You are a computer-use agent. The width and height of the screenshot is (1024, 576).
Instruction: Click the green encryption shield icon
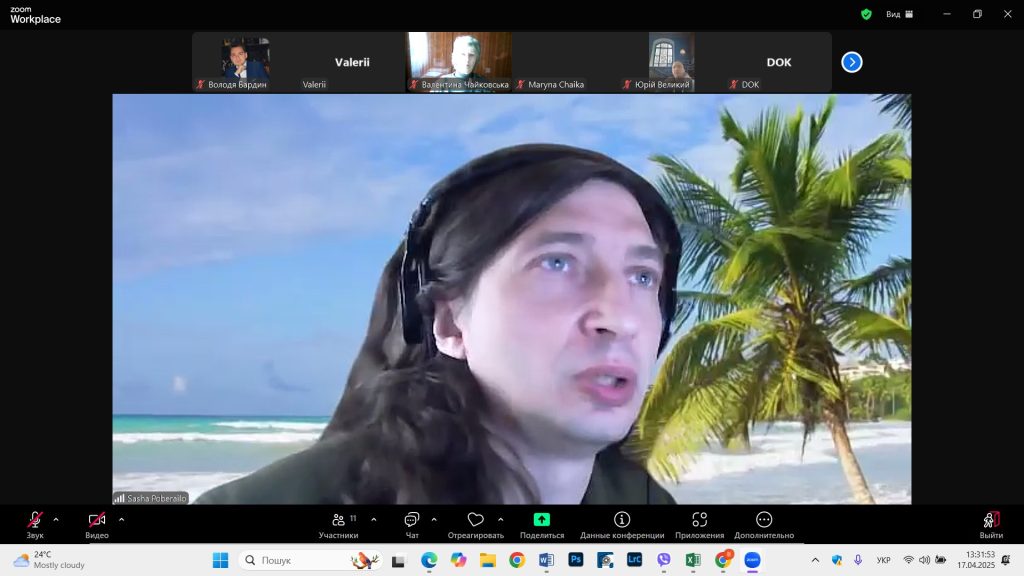tap(866, 14)
